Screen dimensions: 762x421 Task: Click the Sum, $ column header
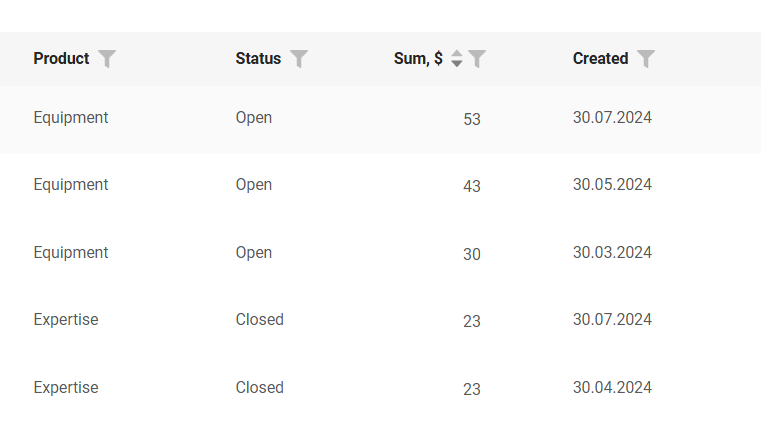point(418,59)
